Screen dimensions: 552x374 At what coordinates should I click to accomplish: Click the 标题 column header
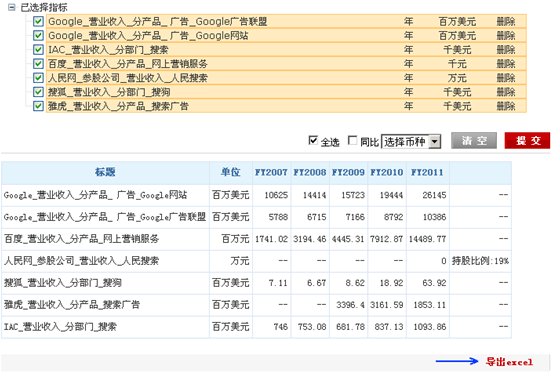click(105, 172)
